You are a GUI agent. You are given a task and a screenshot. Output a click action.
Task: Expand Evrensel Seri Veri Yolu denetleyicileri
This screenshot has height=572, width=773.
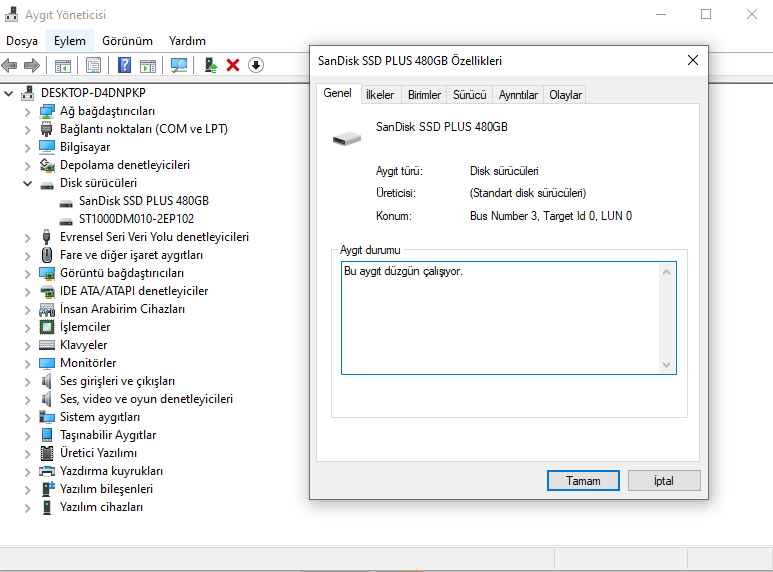coord(28,238)
